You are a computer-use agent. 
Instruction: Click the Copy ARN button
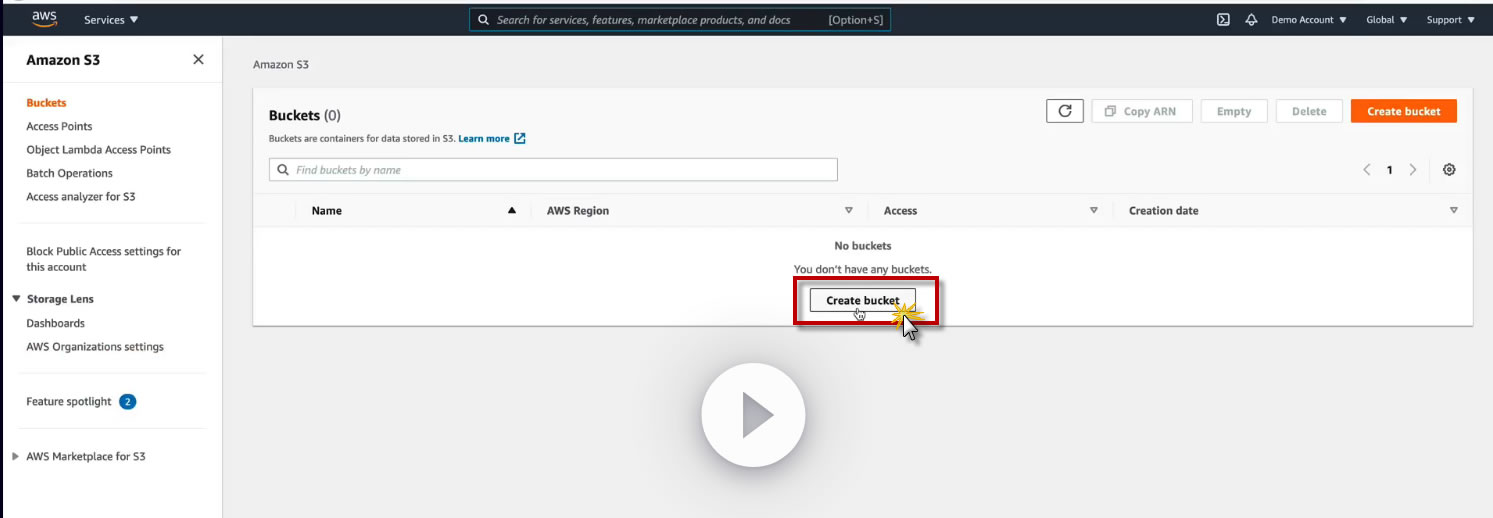(x=1142, y=111)
